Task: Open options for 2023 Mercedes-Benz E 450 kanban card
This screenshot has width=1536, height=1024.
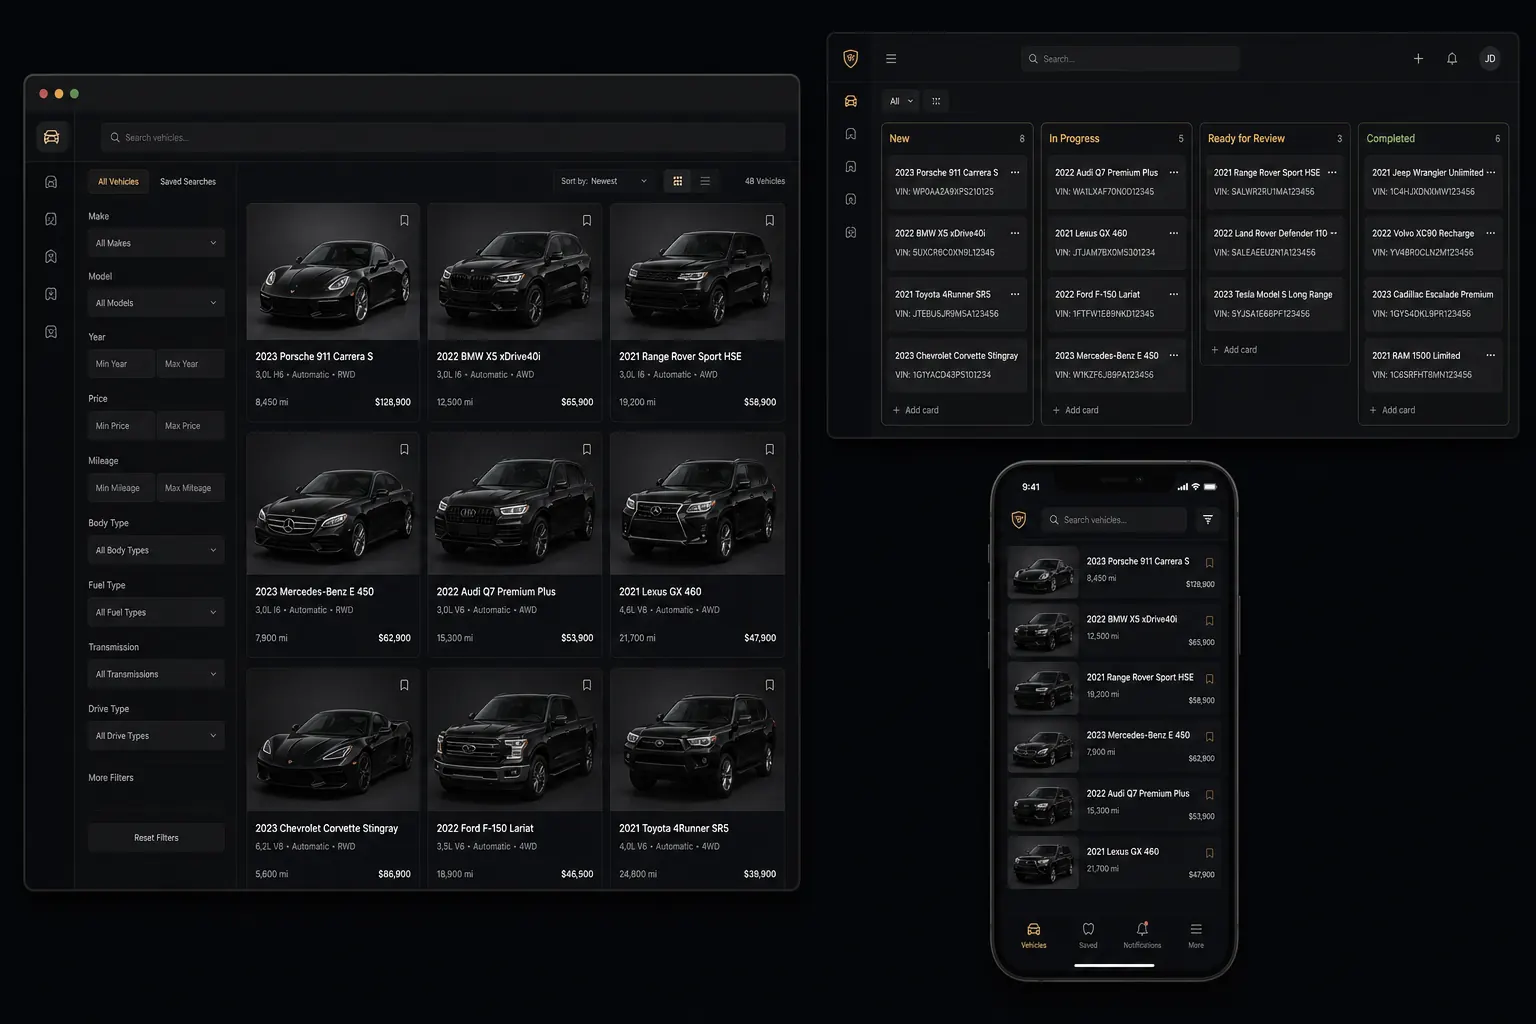Action: coord(1174,356)
